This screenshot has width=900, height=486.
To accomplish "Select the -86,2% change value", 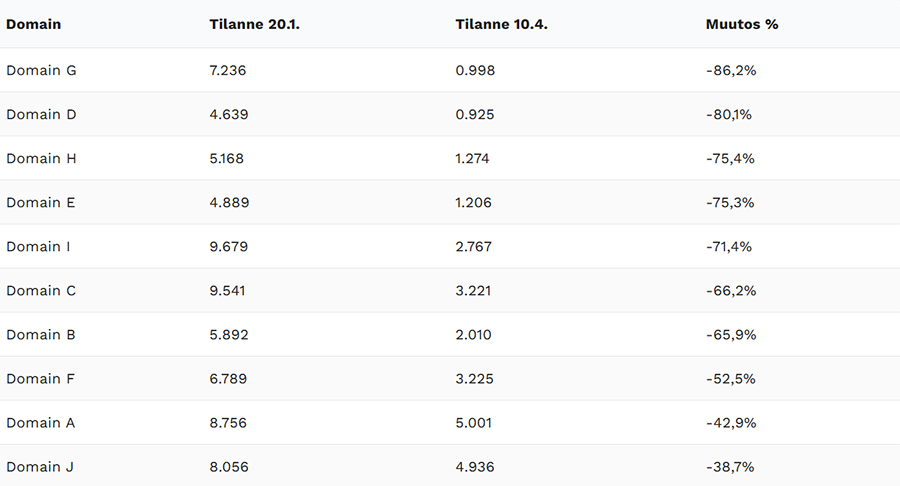I will [x=730, y=70].
